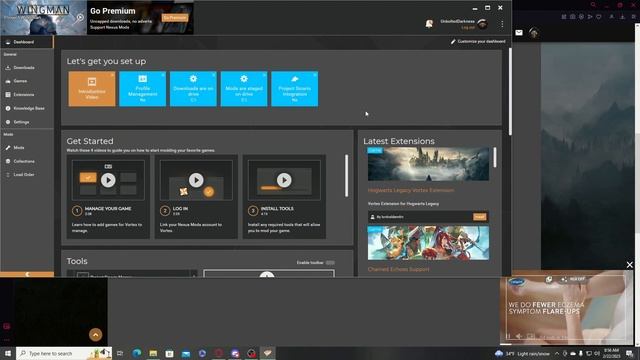Click the search icon in the browser window
Screen dimensions: 640x360
click(x=593, y=5)
